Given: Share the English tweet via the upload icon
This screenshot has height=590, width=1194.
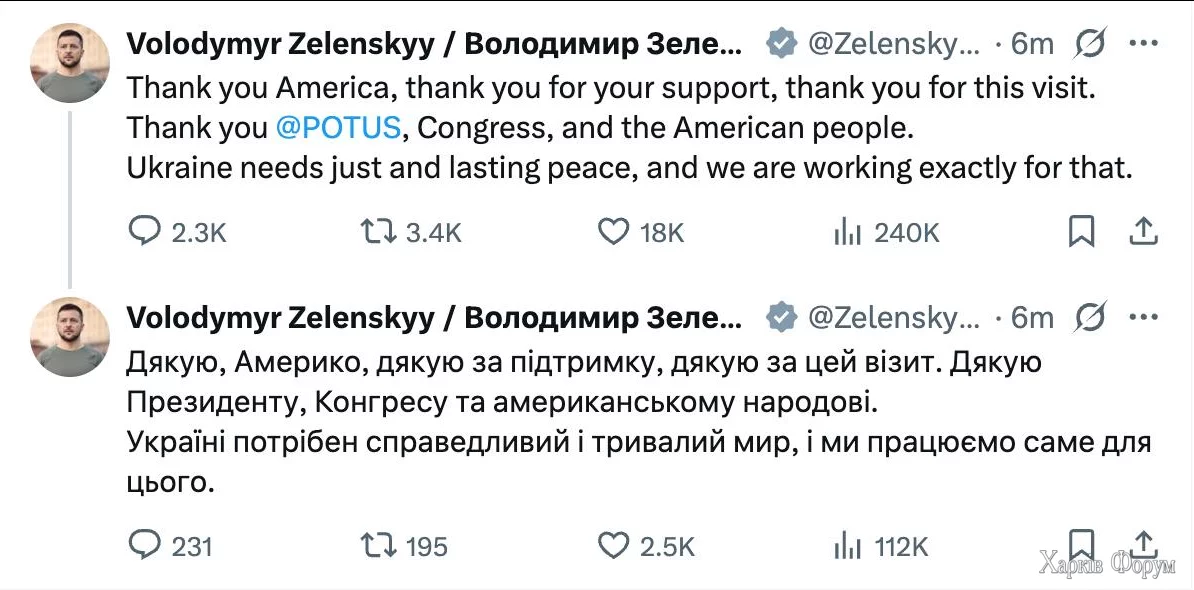Looking at the screenshot, I should [x=1143, y=231].
